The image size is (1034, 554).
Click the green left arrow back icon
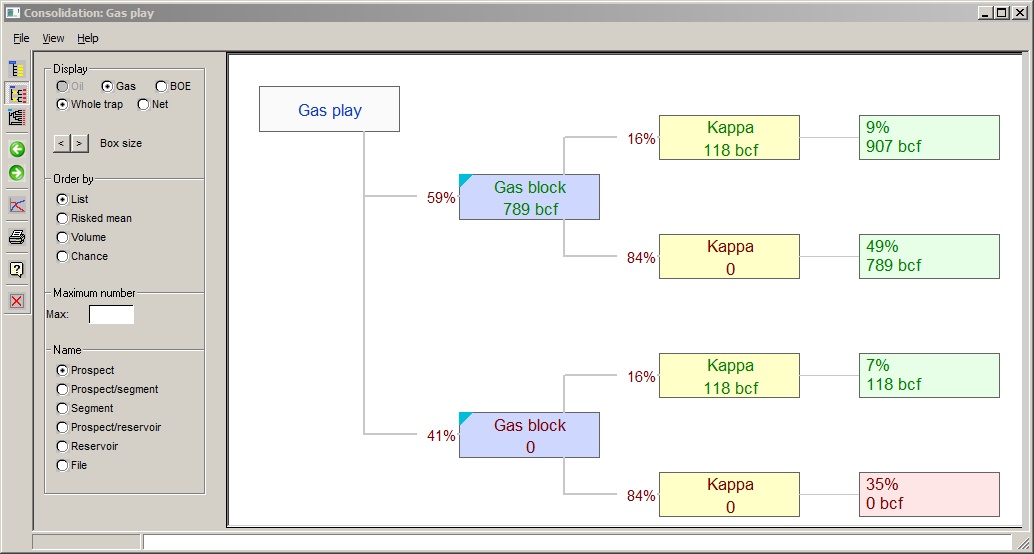(16, 149)
